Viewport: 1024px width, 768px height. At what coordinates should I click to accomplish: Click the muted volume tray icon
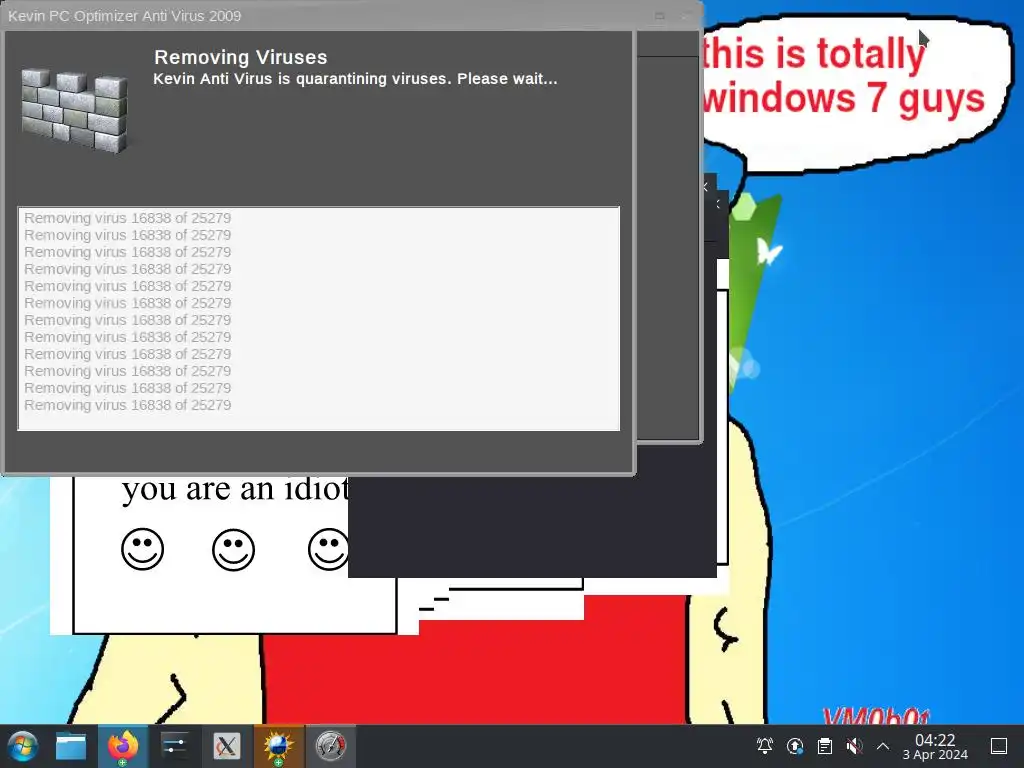(x=854, y=746)
